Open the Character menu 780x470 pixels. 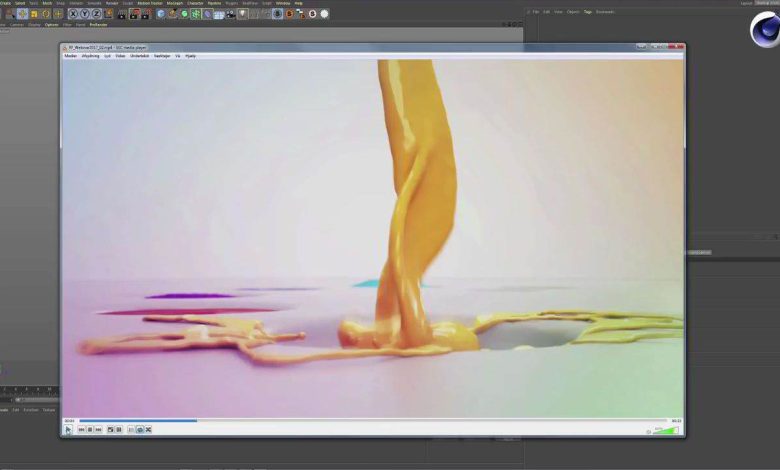tap(195, 3)
